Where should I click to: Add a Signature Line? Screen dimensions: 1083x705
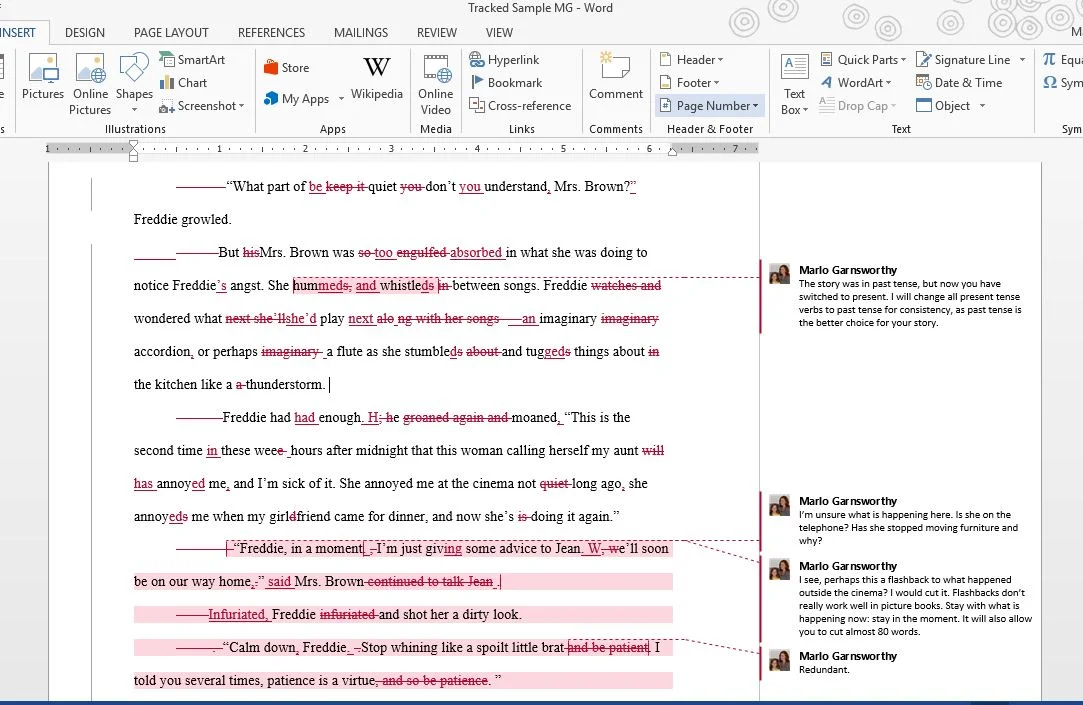pyautogui.click(x=964, y=59)
